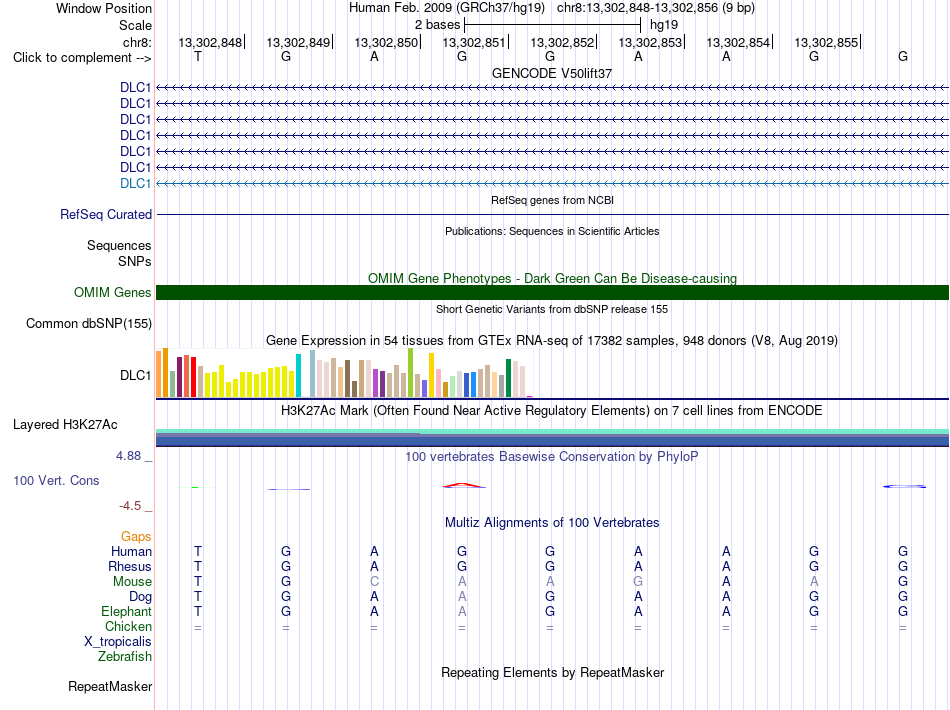
Task: Click the Layered H3K27Ac track label
Action: click(x=65, y=424)
